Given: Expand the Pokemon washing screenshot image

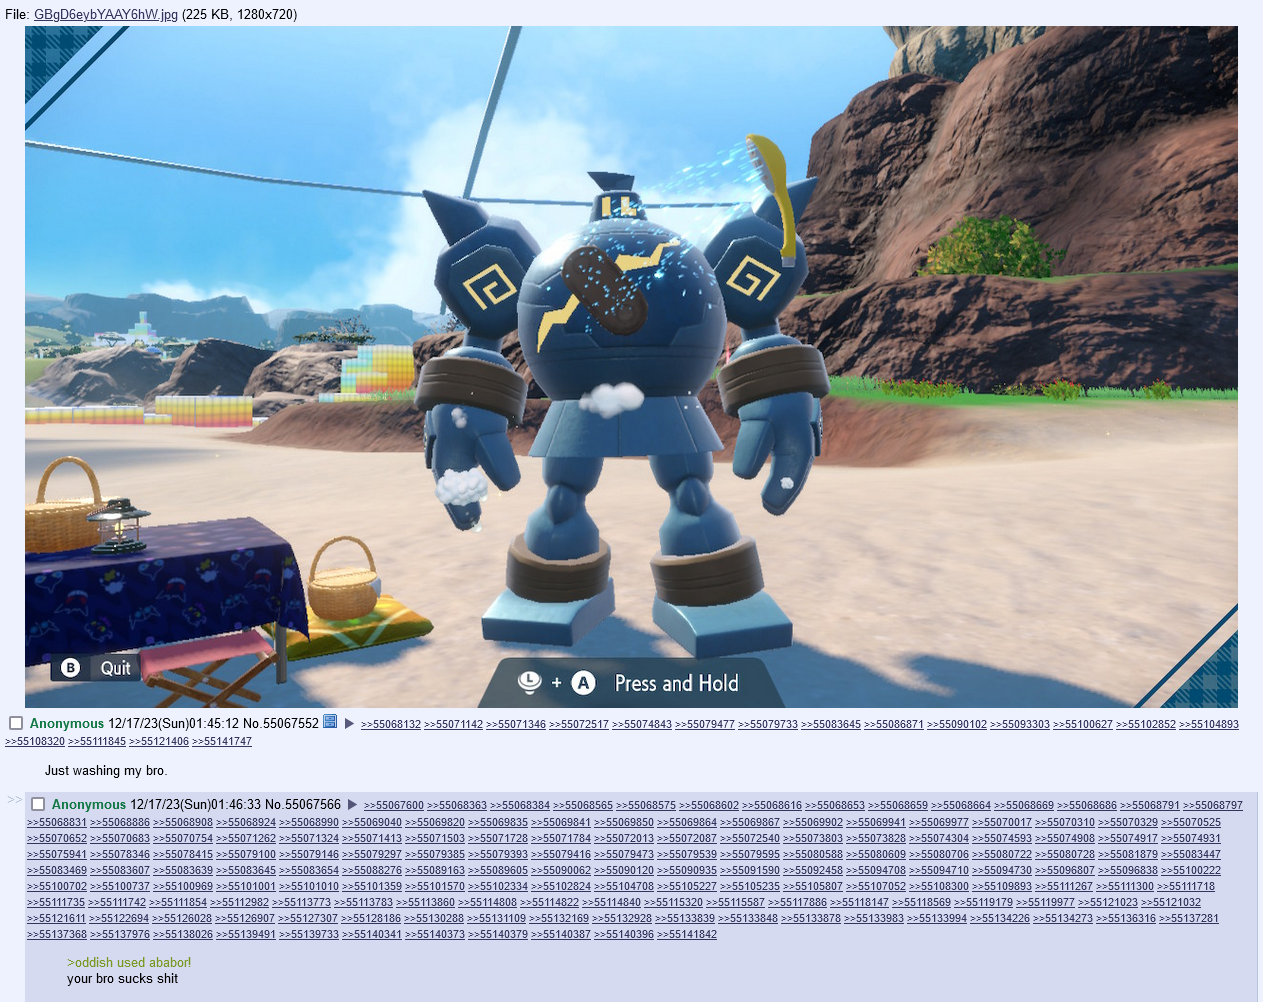Looking at the screenshot, I should point(631,367).
